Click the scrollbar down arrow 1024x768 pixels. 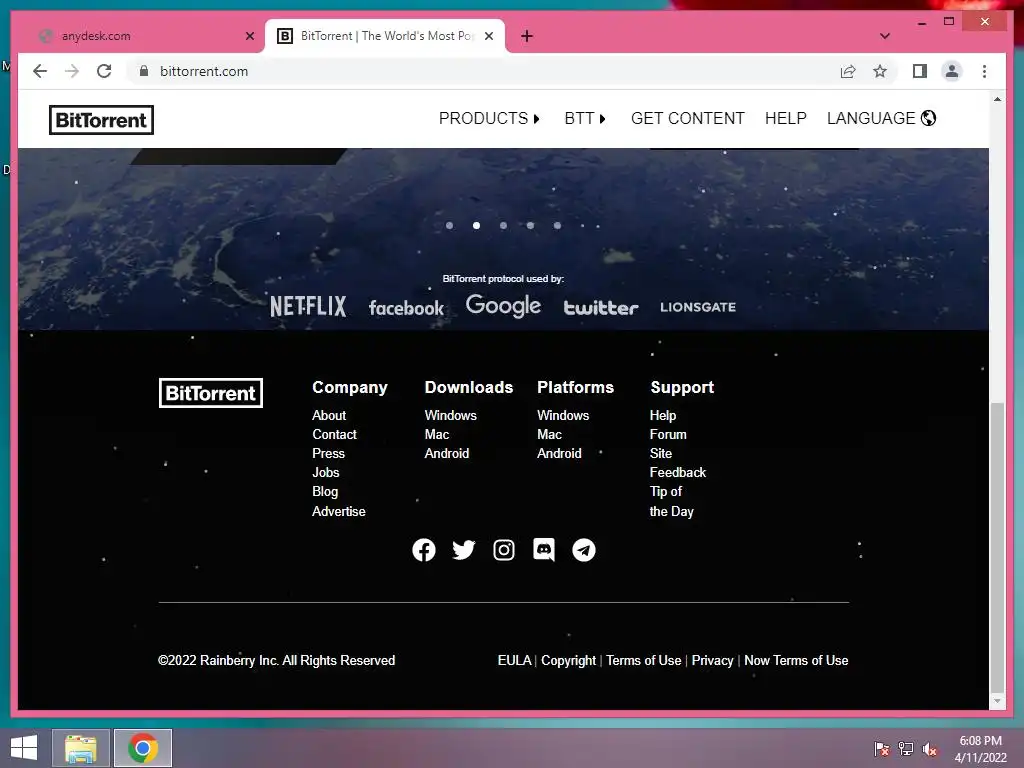click(x=997, y=701)
